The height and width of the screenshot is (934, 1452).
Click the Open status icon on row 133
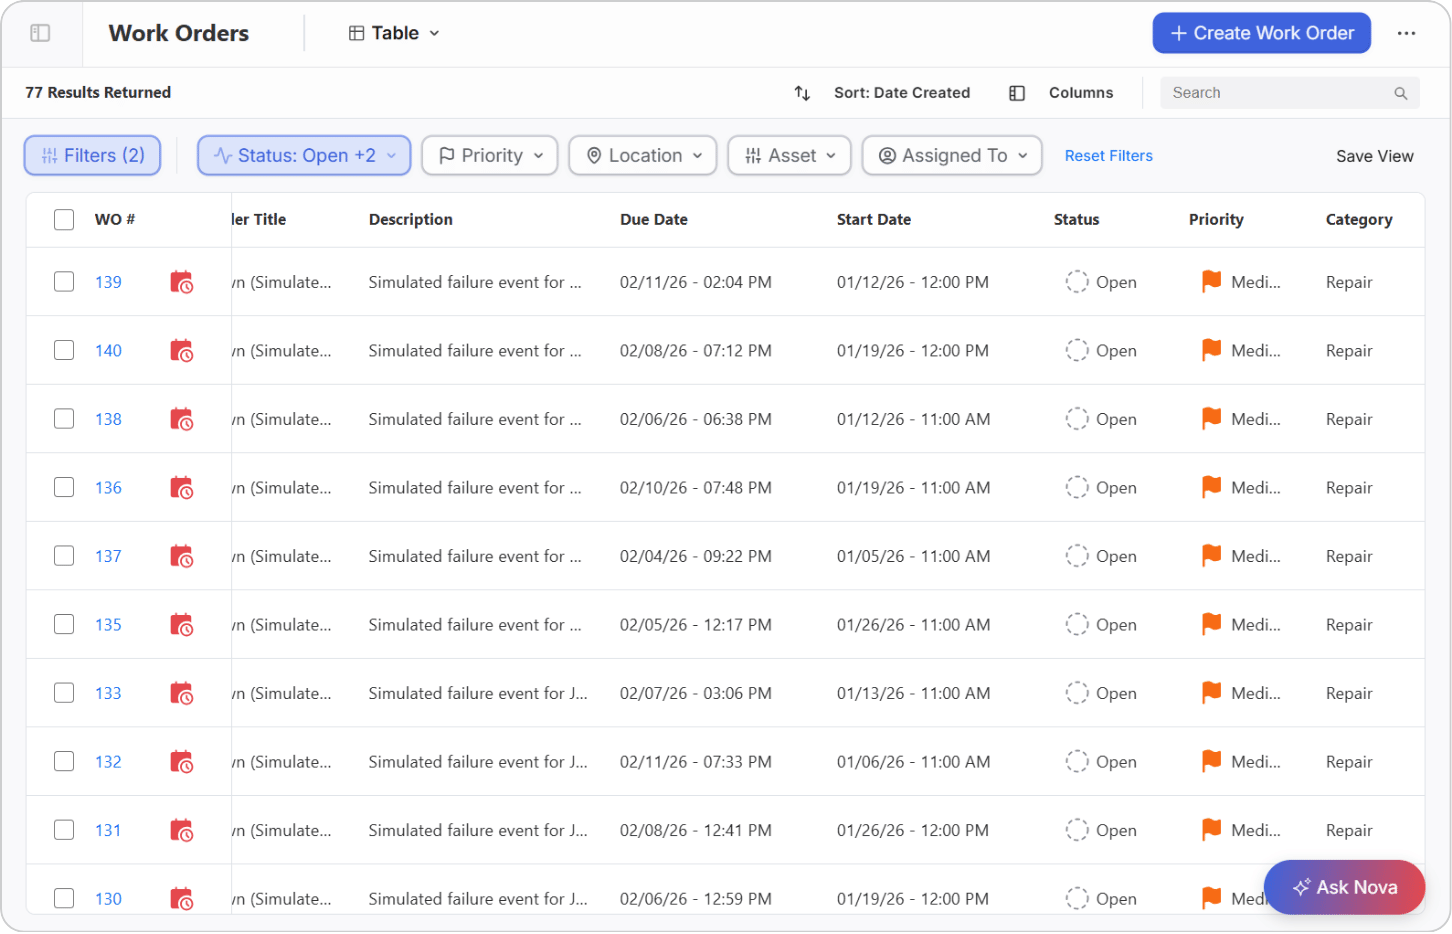[x=1077, y=693]
